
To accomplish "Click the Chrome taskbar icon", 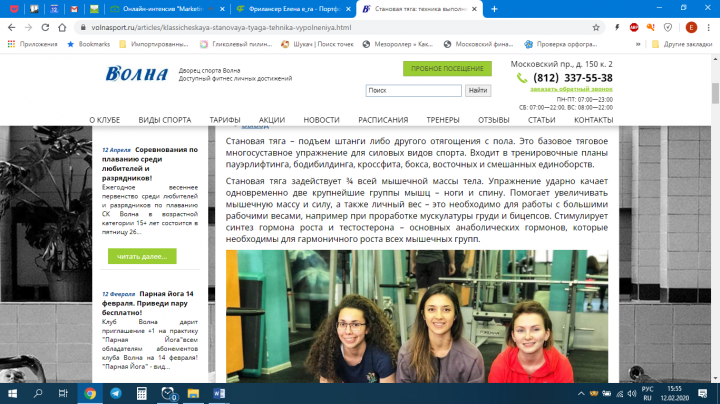I will (90, 393).
